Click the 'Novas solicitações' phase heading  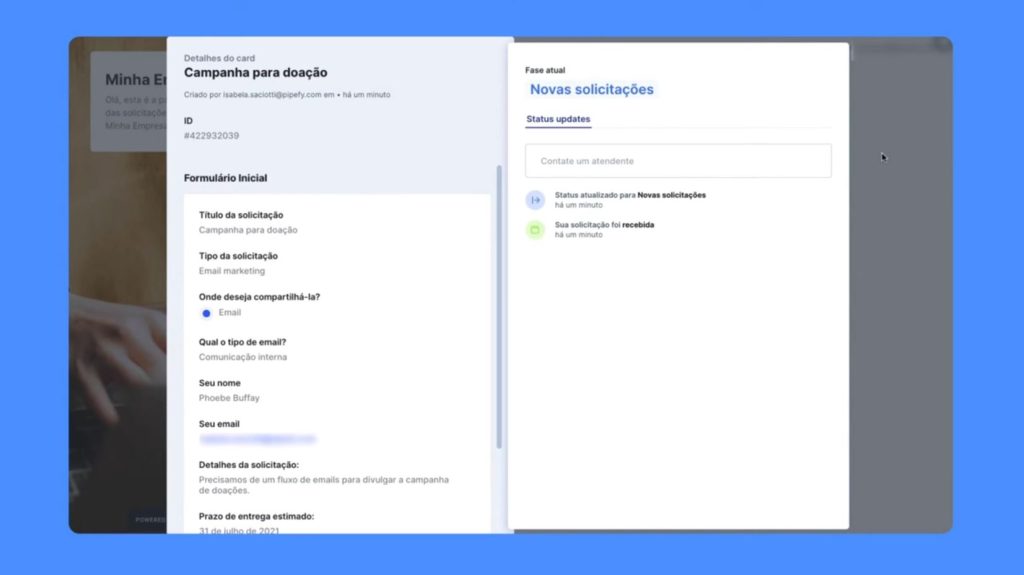tap(591, 90)
